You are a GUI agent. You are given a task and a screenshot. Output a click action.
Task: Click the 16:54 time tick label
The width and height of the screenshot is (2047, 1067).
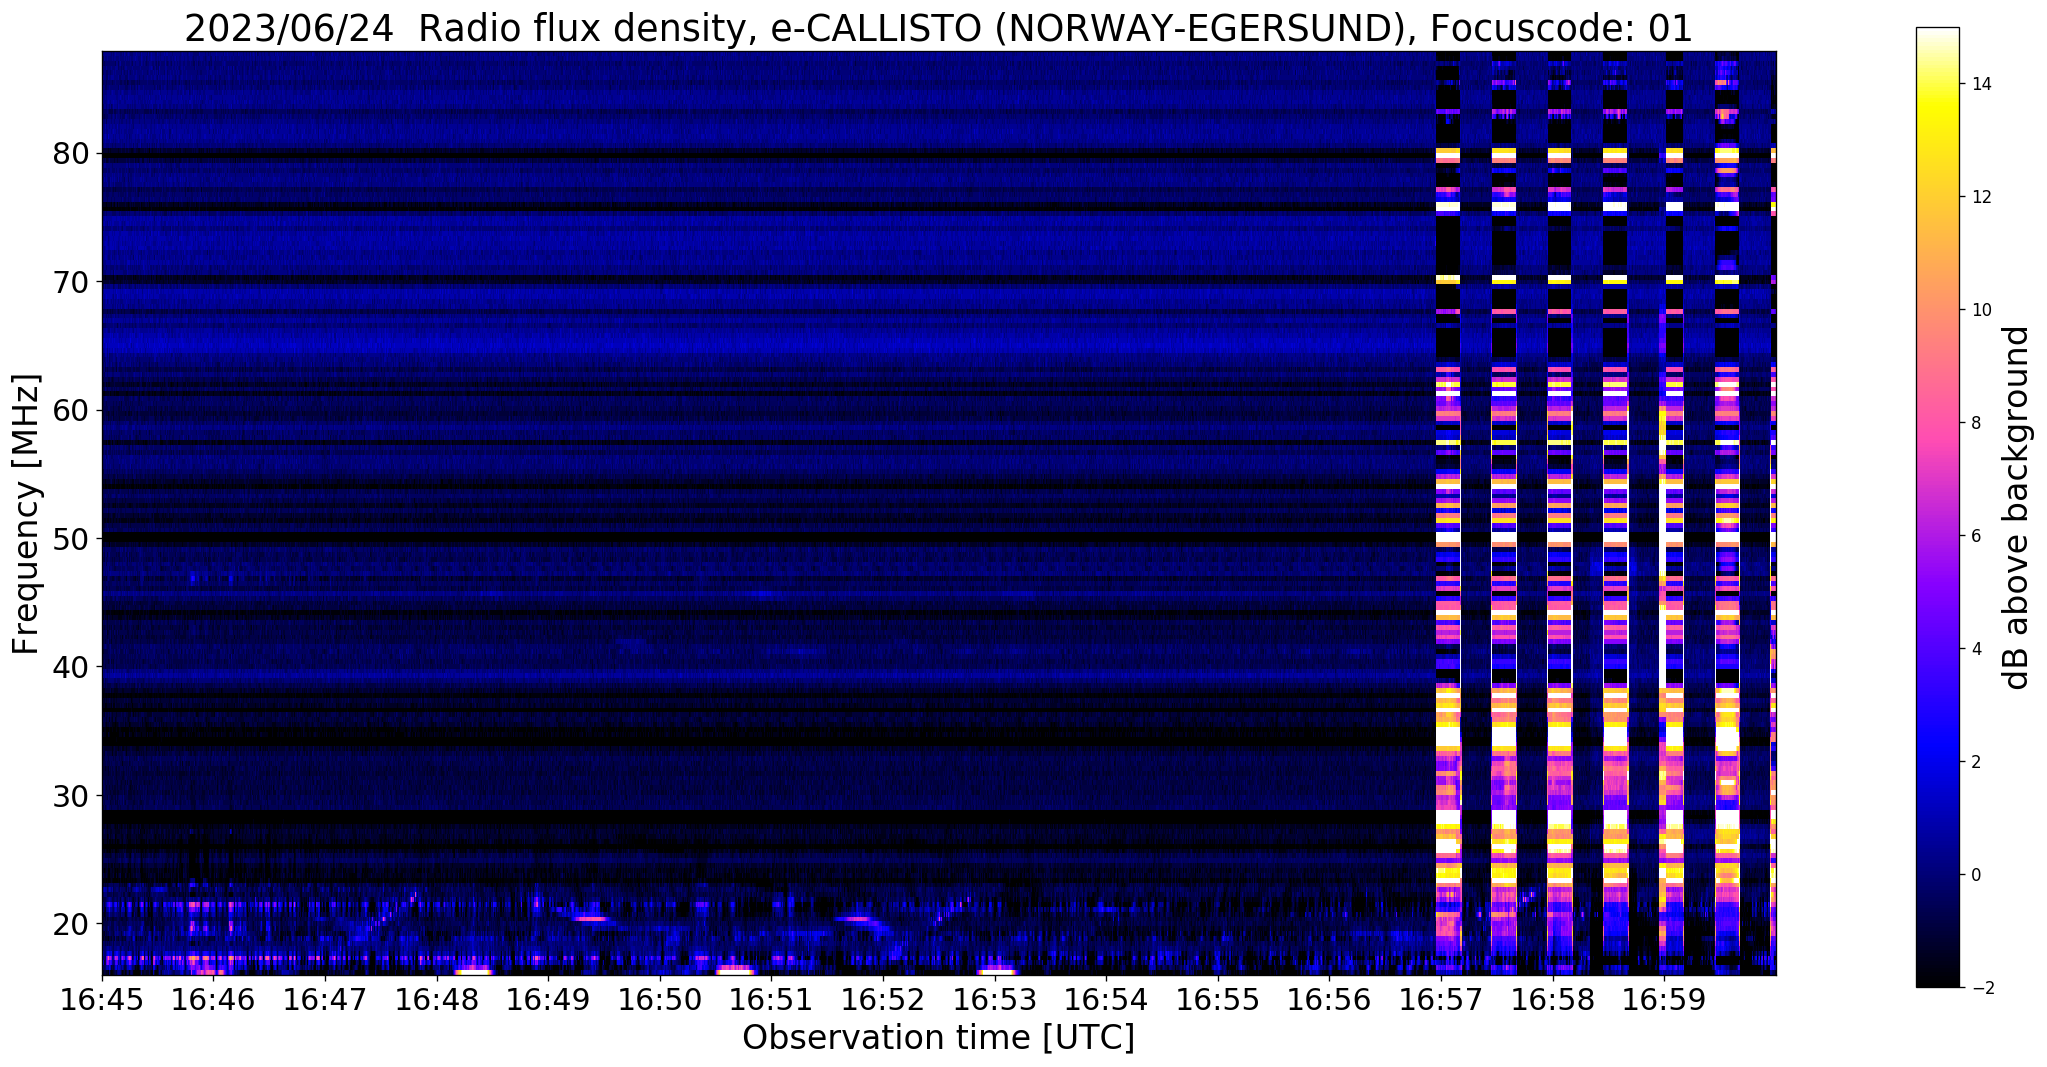coord(1106,1000)
